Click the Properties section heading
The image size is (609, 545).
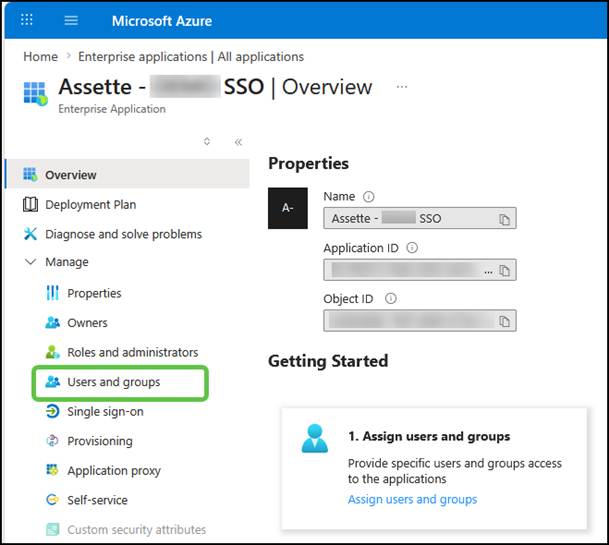click(308, 164)
